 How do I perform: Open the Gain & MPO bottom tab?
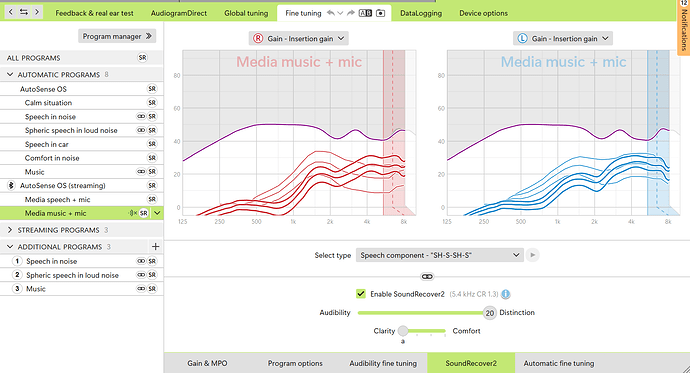[207, 363]
